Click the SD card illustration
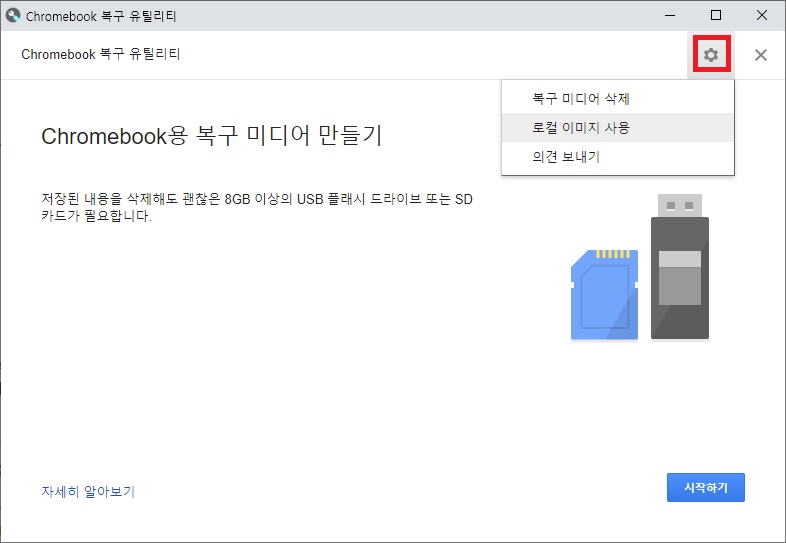 pyautogui.click(x=604, y=295)
